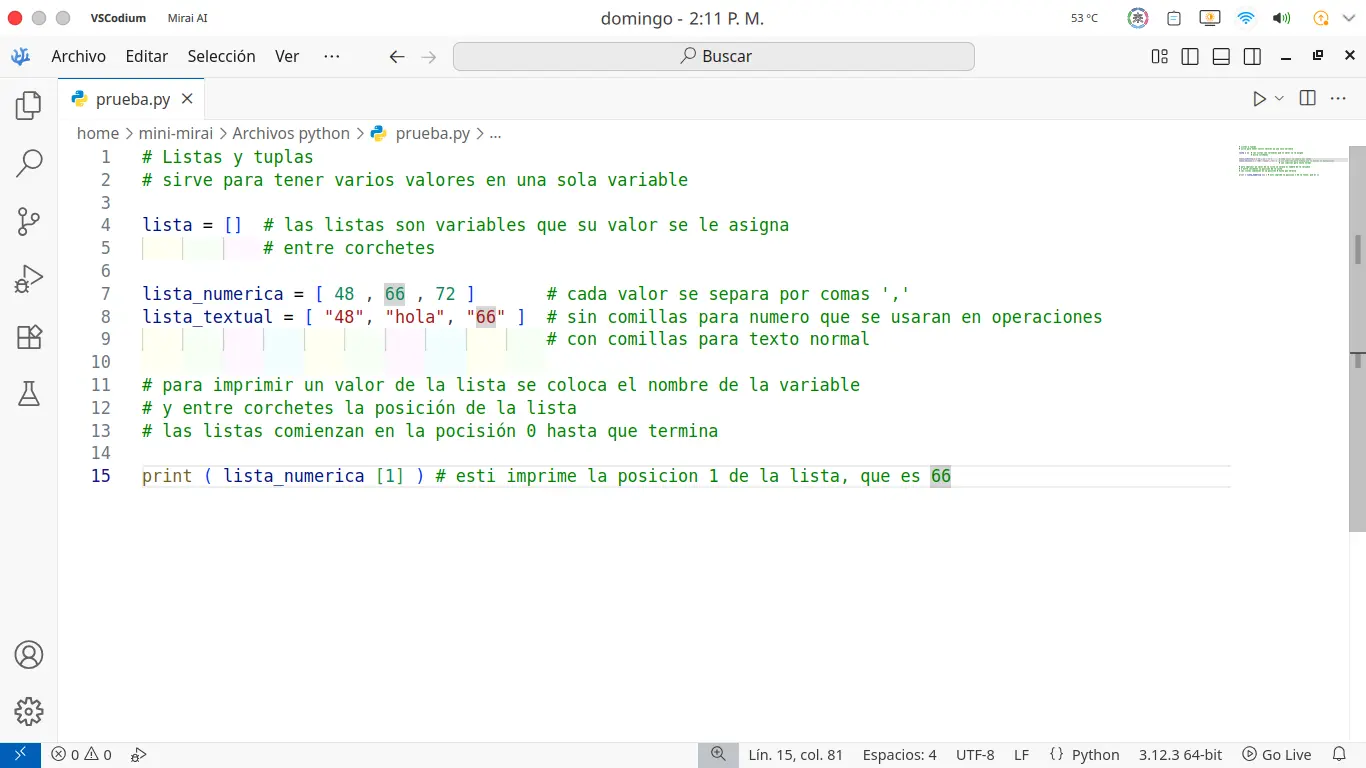Image resolution: width=1366 pixels, height=768 pixels.
Task: Customize layout icon in title bar
Action: [x=1160, y=56]
